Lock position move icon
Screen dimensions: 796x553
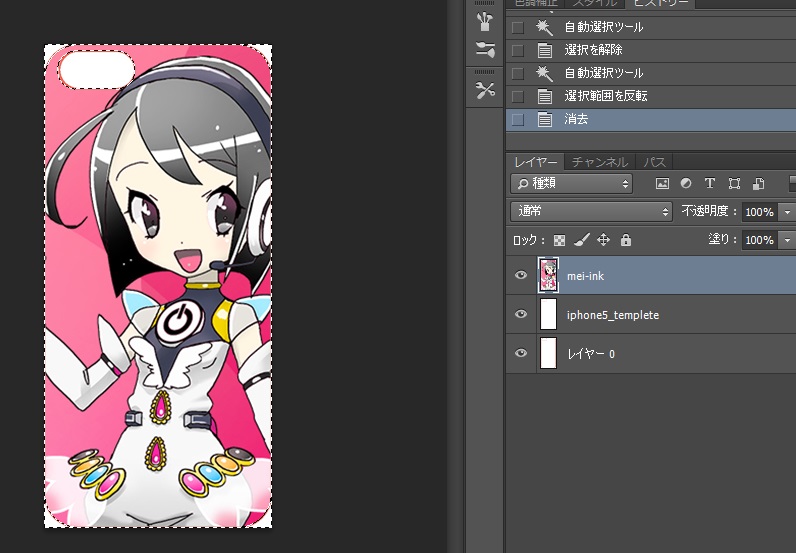click(604, 240)
